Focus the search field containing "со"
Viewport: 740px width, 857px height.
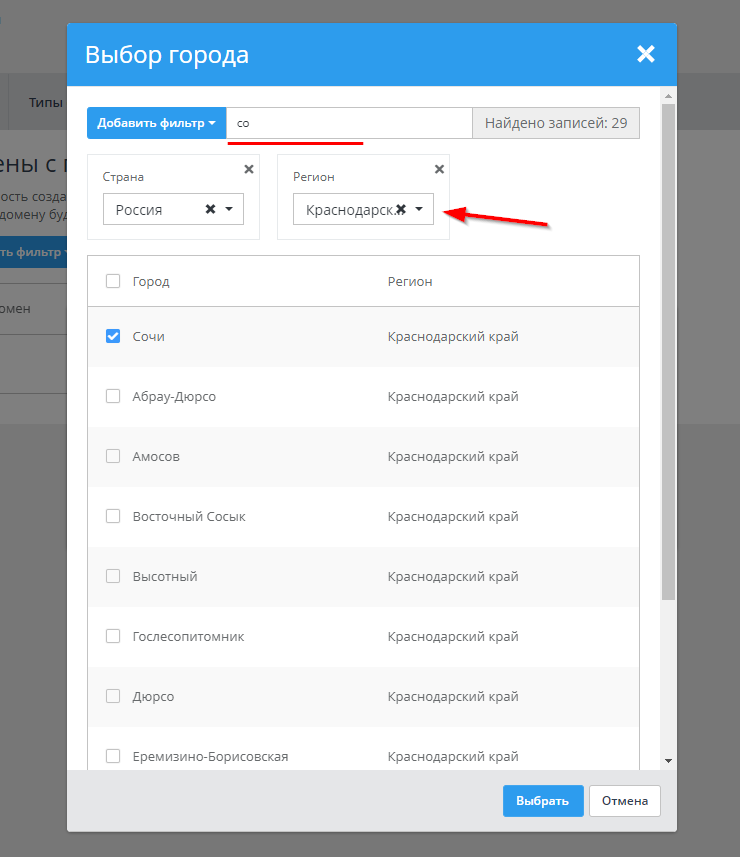[x=348, y=123]
